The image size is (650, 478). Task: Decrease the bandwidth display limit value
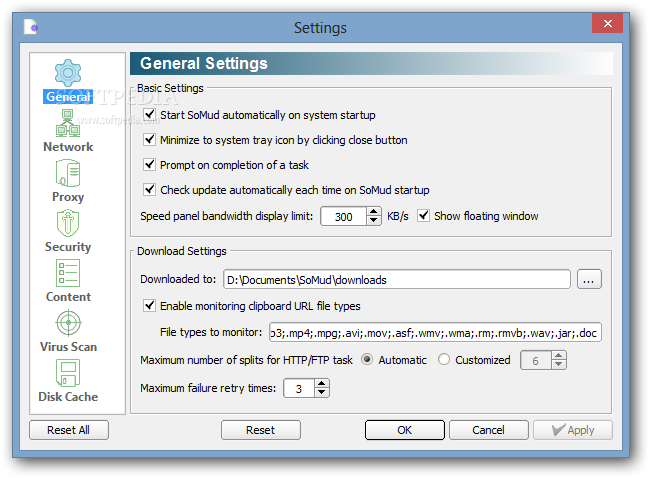click(374, 221)
